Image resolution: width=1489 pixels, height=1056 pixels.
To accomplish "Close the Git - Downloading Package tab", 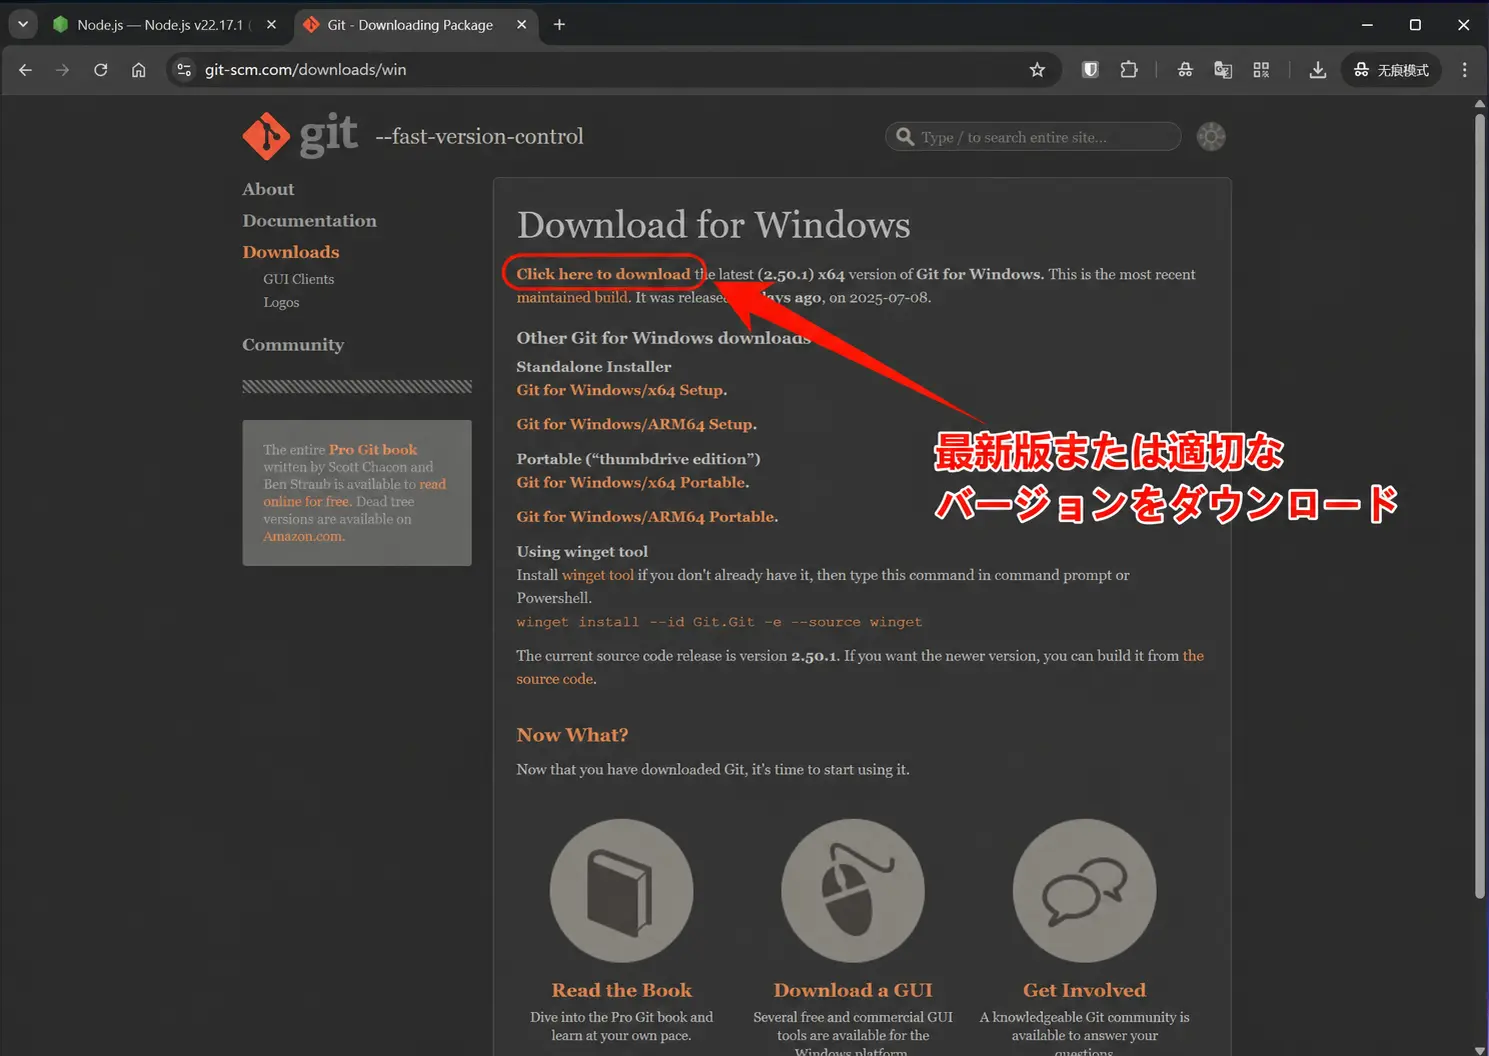I will [x=521, y=25].
